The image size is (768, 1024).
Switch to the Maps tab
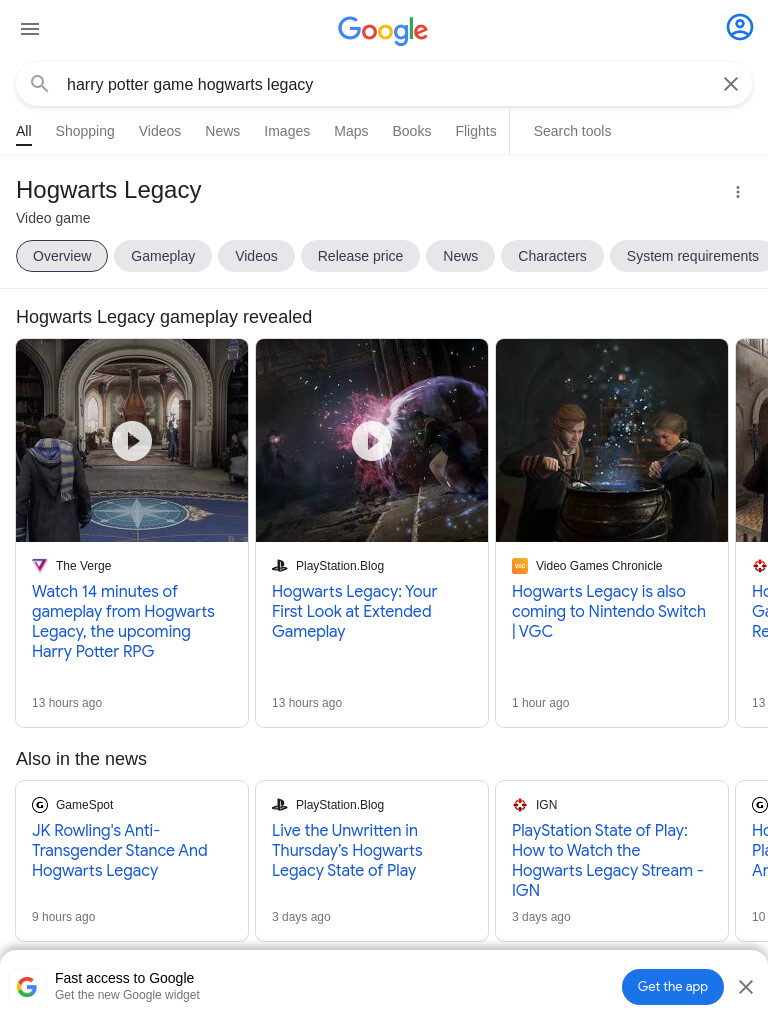[351, 131]
